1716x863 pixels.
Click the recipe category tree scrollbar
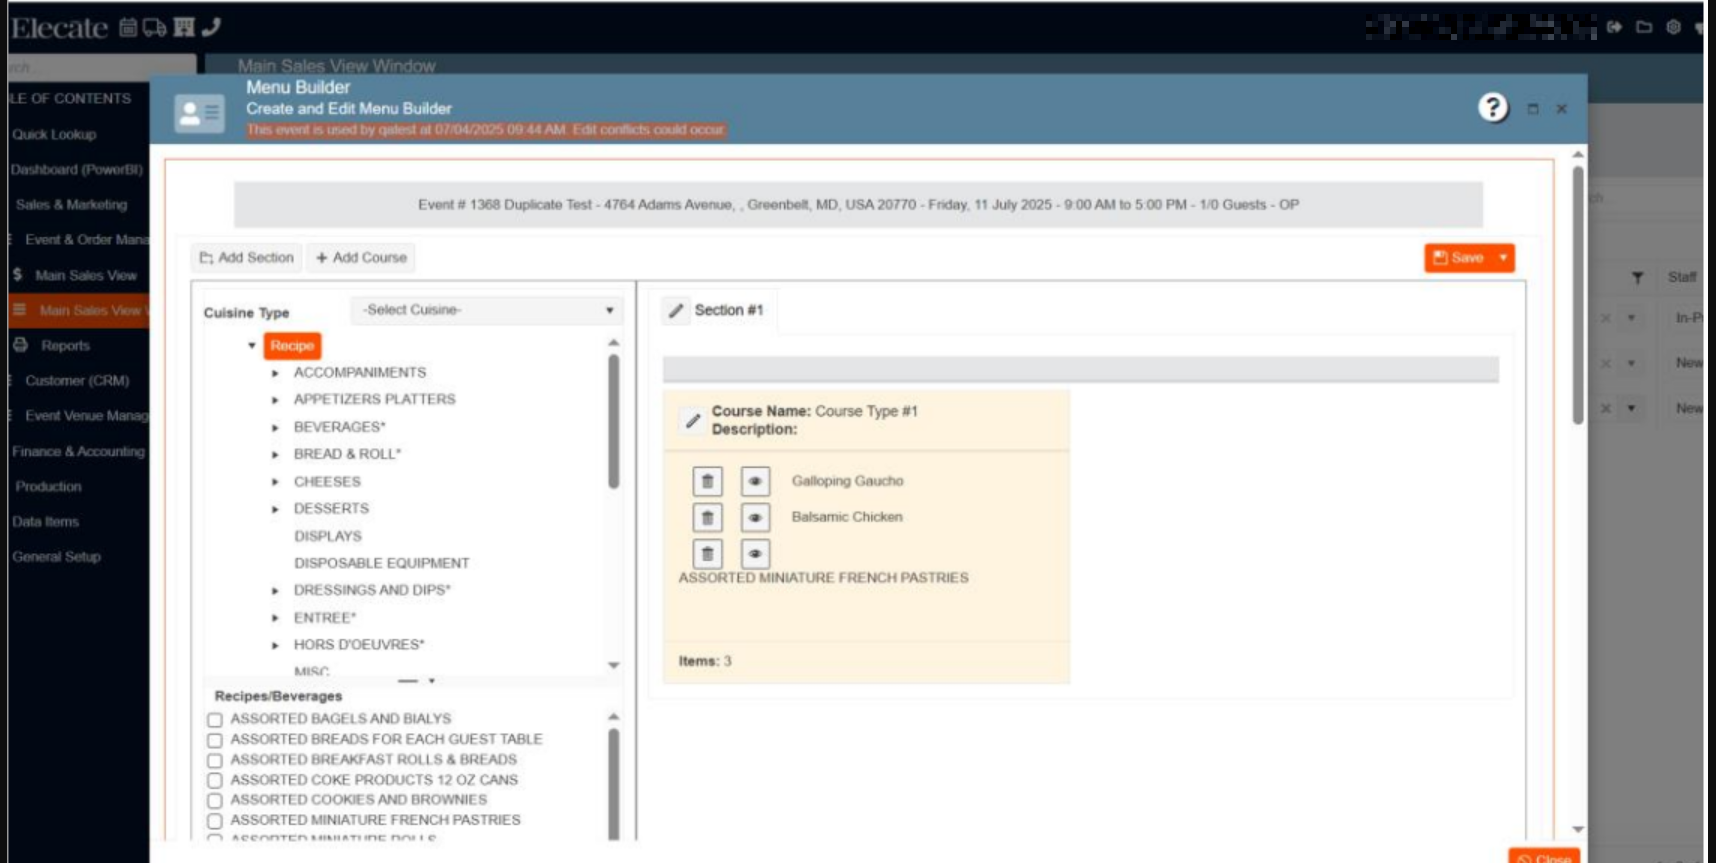(613, 422)
